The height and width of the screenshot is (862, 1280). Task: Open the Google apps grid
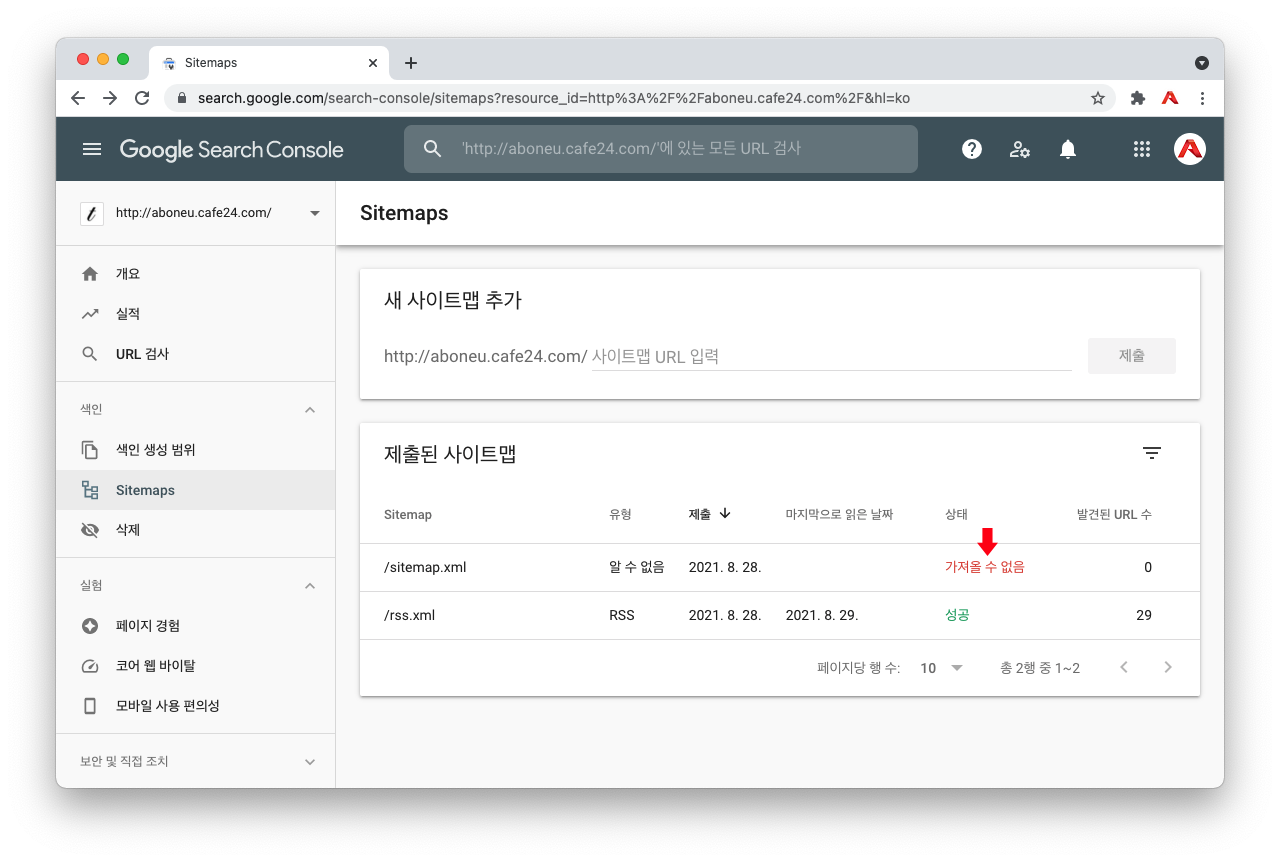[x=1142, y=149]
